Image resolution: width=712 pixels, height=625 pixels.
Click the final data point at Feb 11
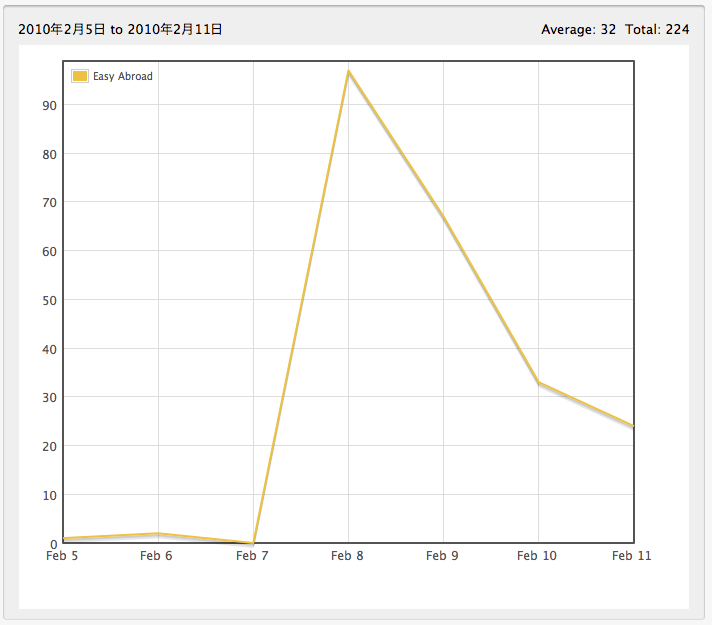tap(632, 426)
